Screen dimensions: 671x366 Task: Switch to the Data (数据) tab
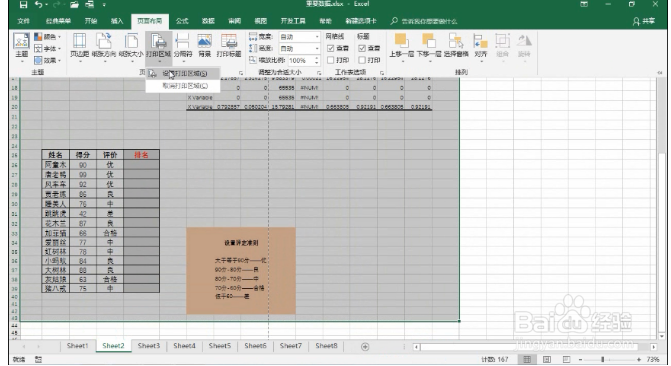pos(208,21)
